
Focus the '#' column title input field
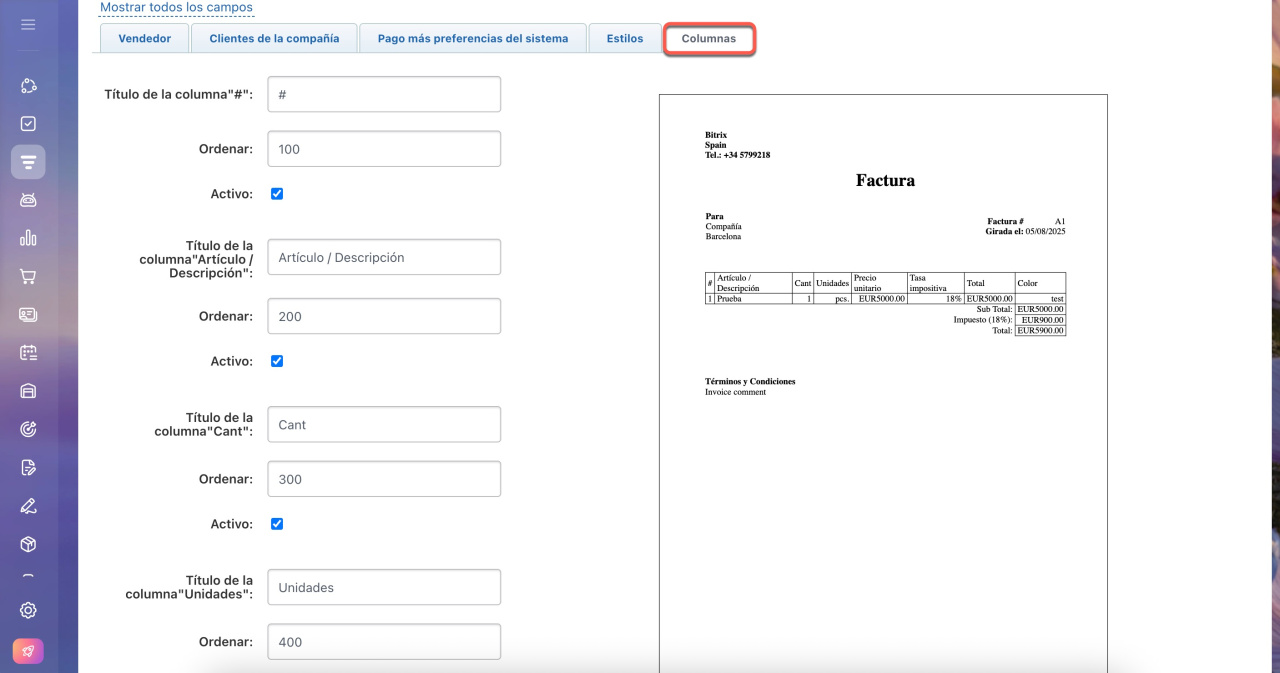point(384,94)
